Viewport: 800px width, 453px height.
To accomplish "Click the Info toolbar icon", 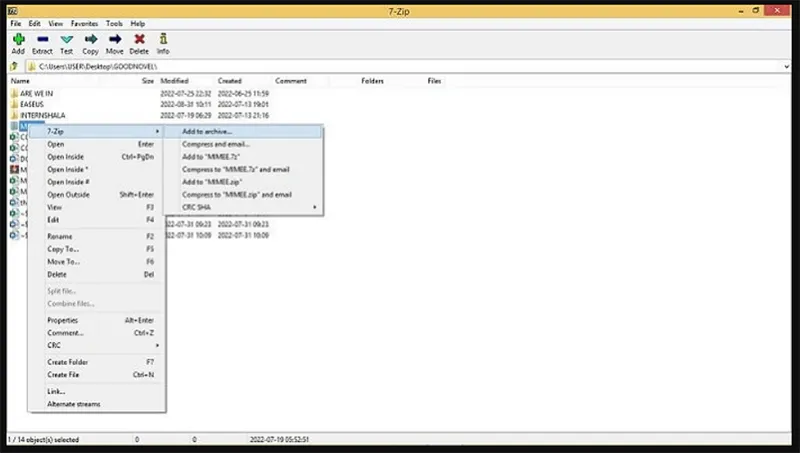I will 163,39.
